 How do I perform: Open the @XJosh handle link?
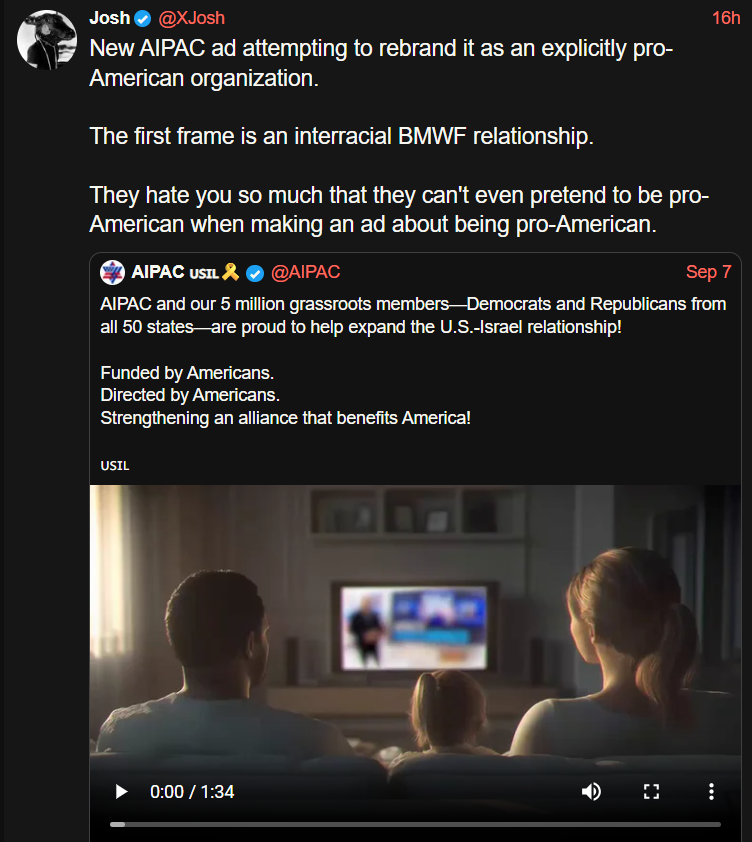coord(191,18)
